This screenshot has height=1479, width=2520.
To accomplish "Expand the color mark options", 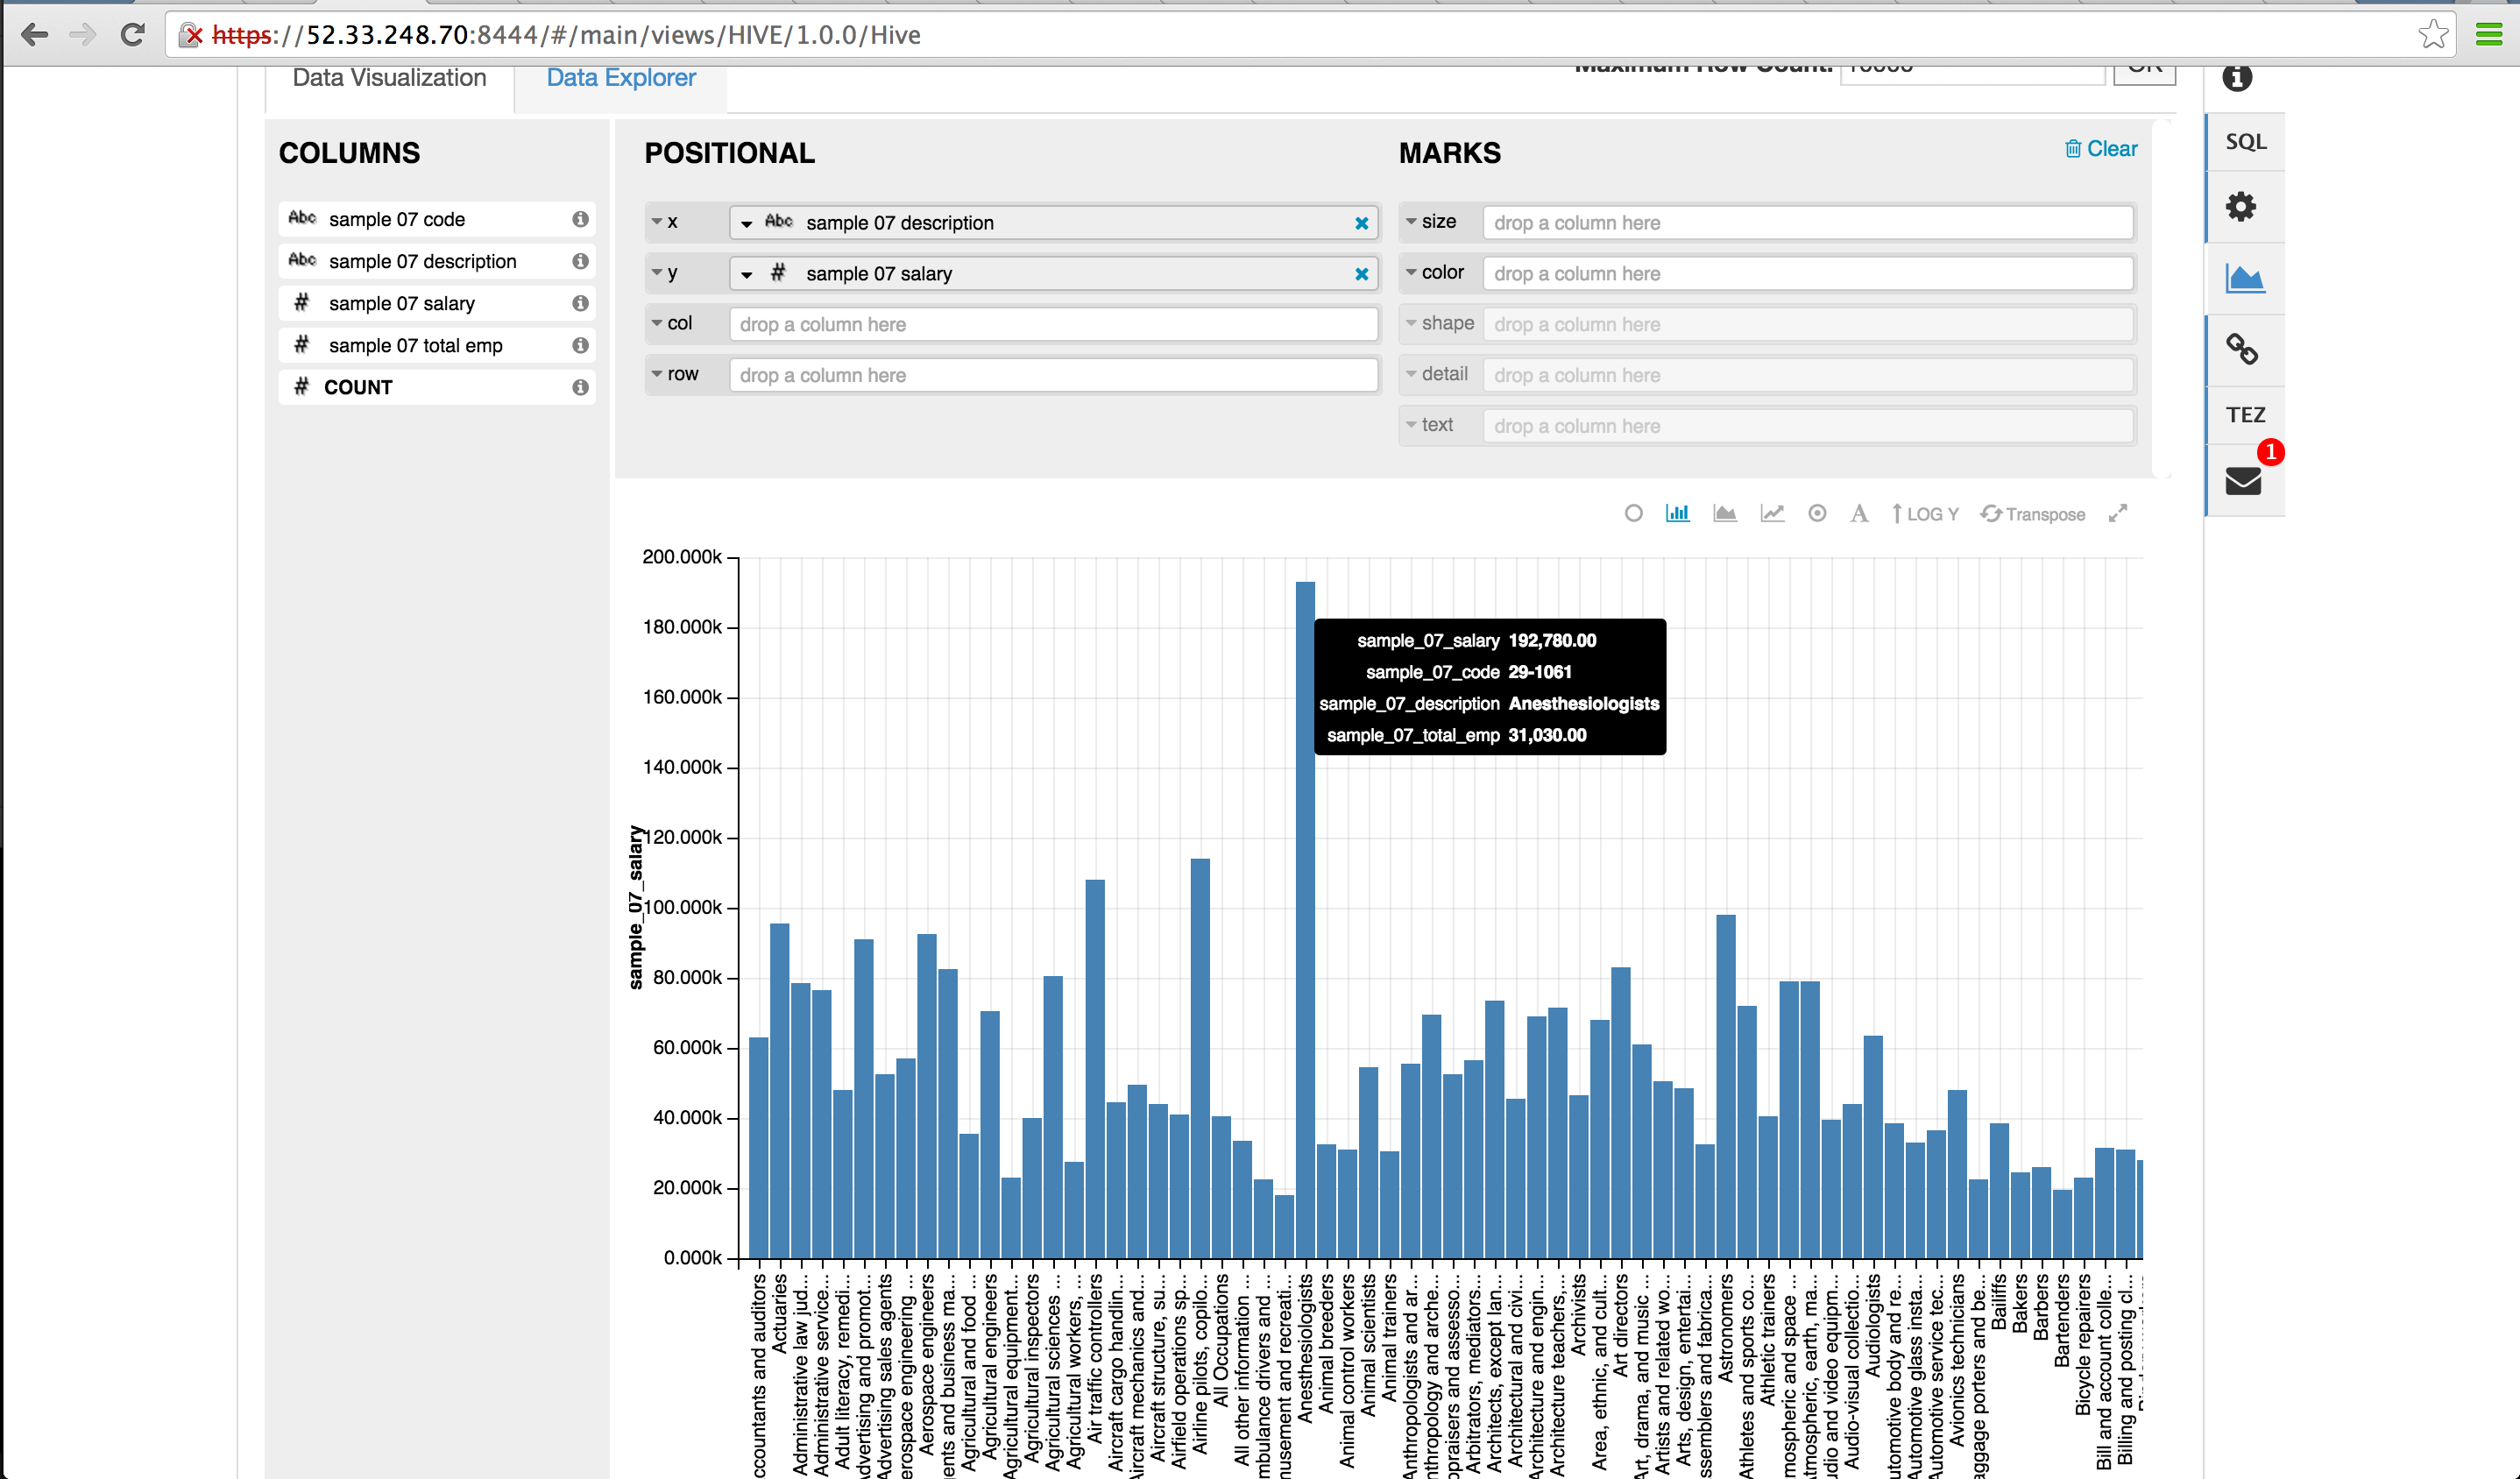I will tap(1411, 272).
